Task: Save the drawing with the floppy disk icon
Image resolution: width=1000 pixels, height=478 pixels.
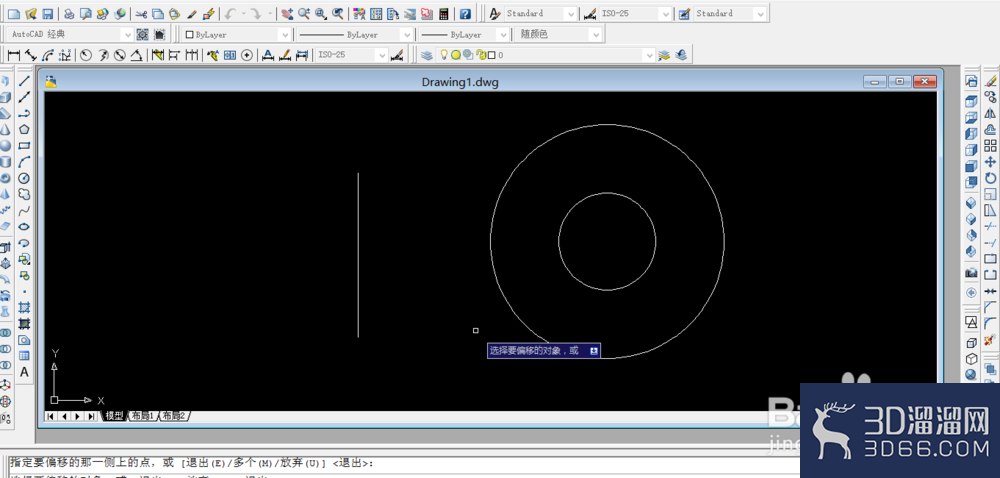Action: (x=47, y=13)
